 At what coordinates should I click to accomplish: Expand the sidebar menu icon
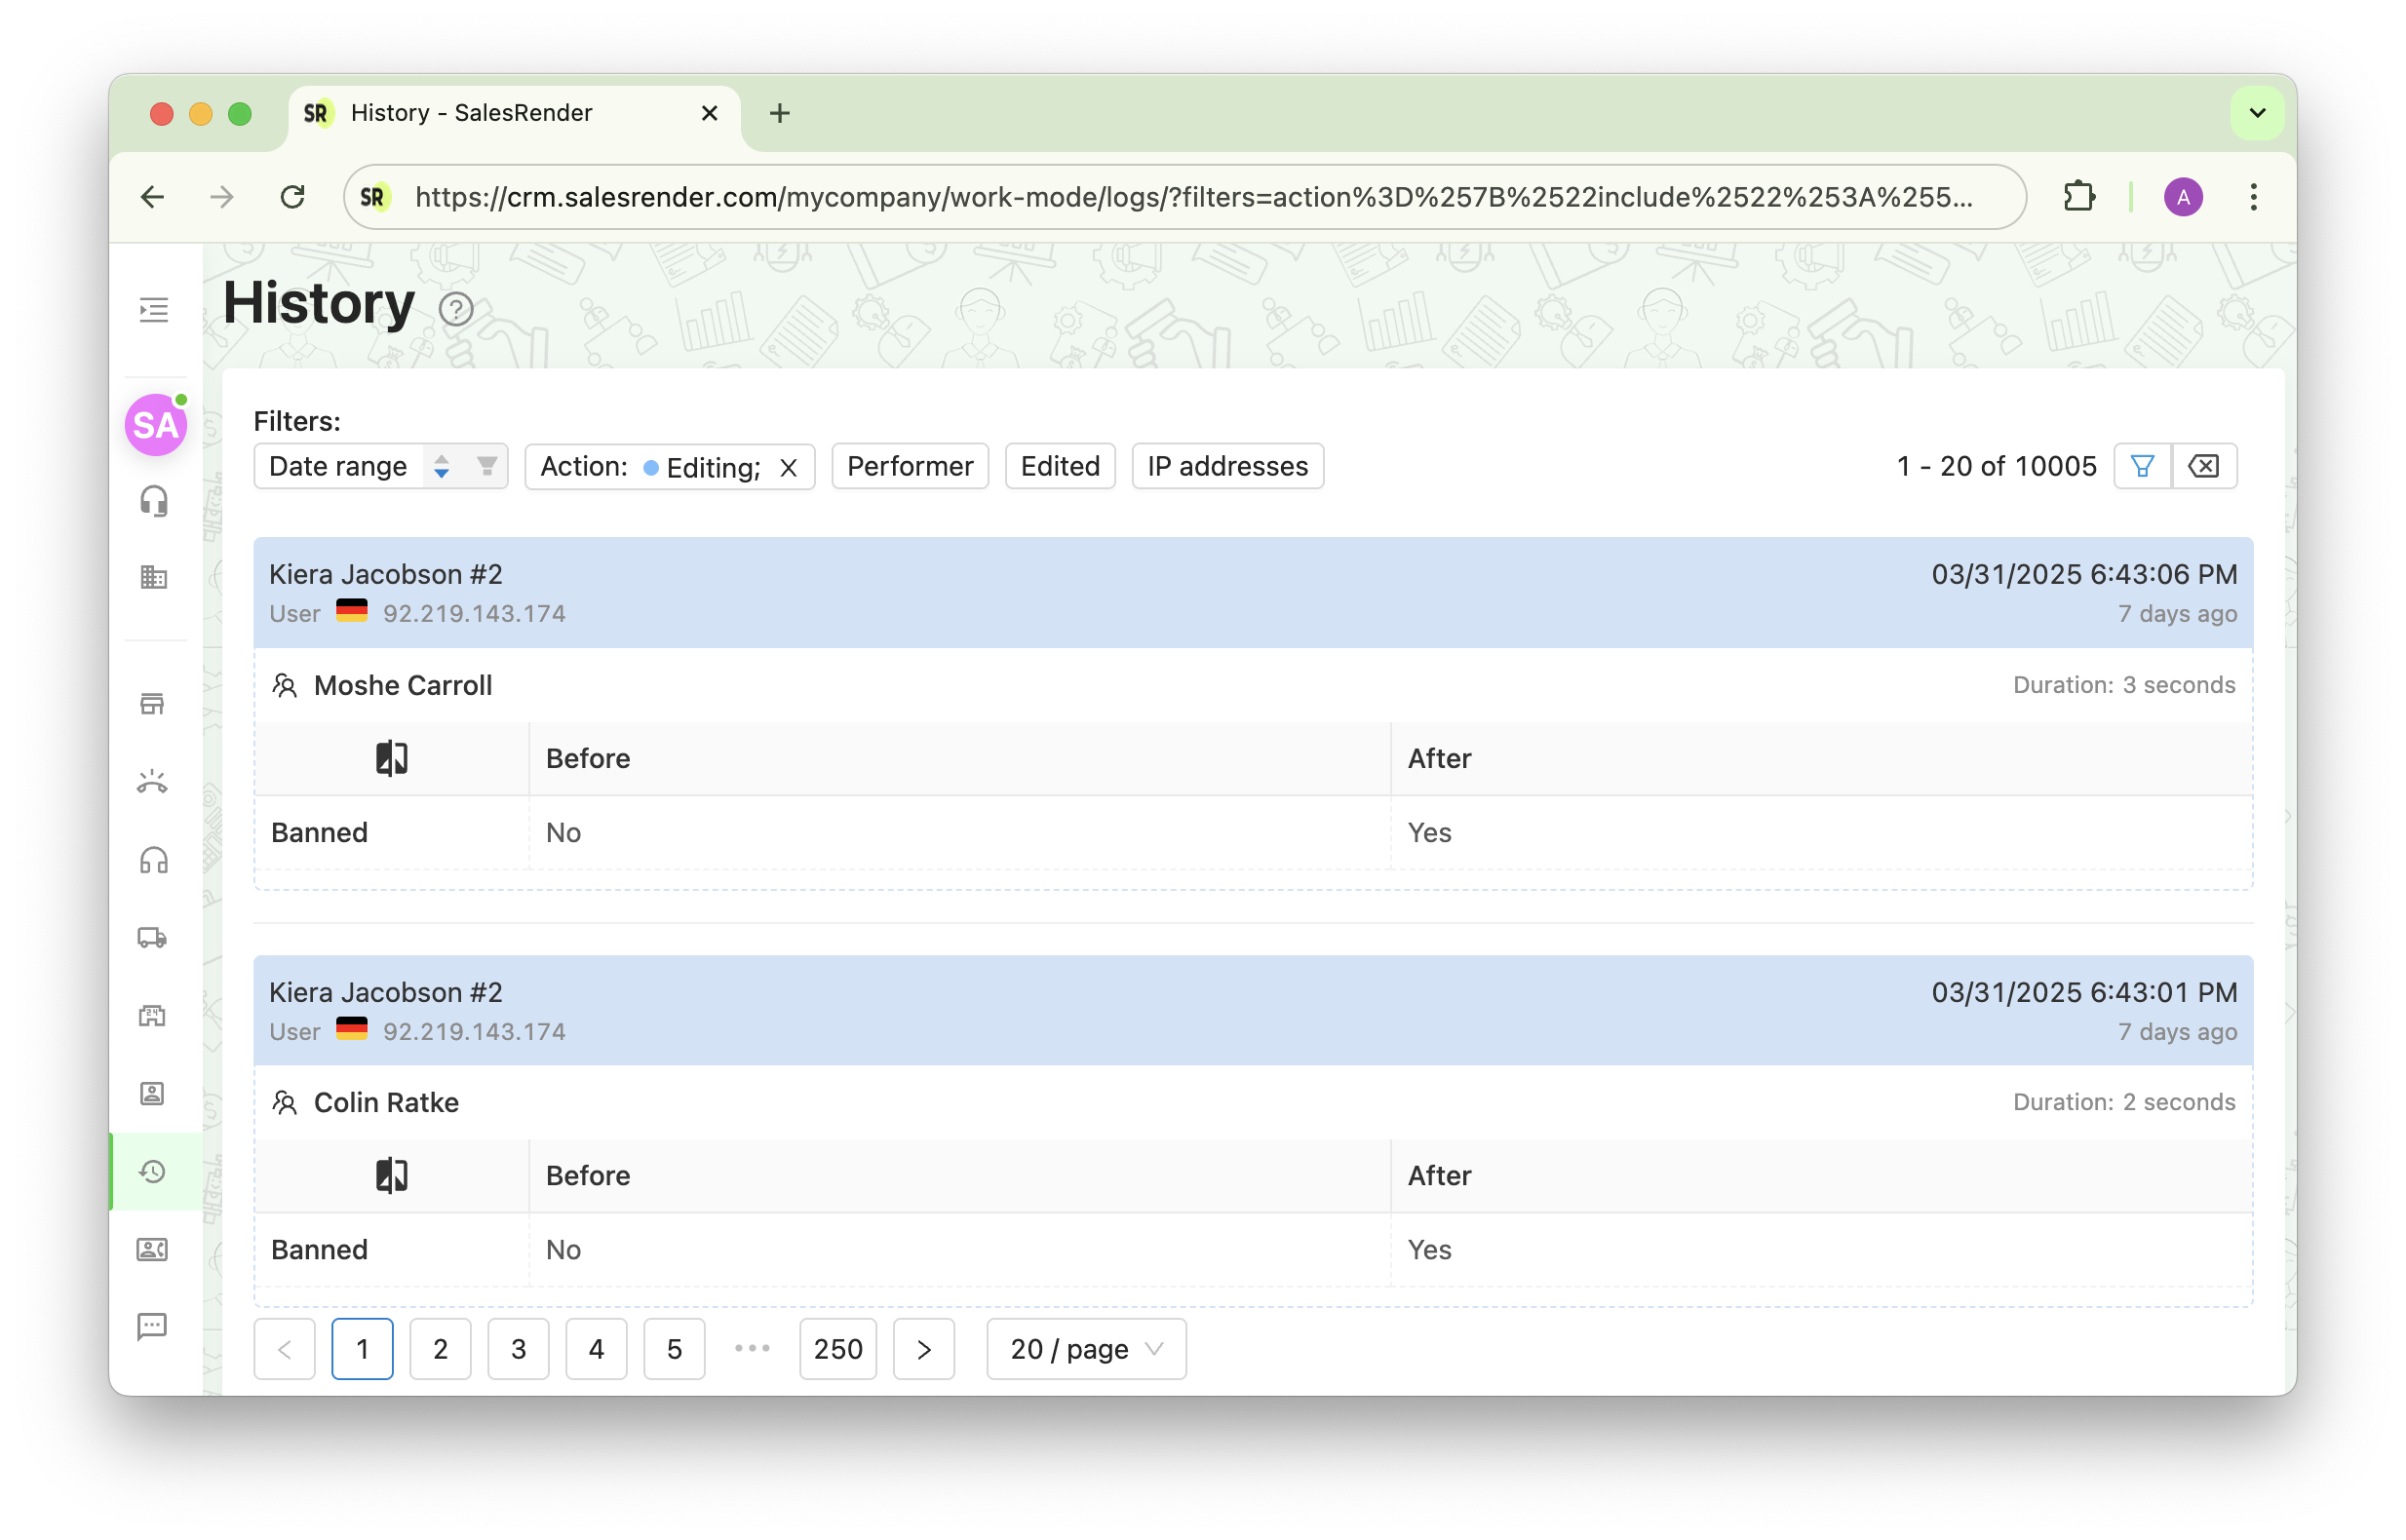click(153, 310)
